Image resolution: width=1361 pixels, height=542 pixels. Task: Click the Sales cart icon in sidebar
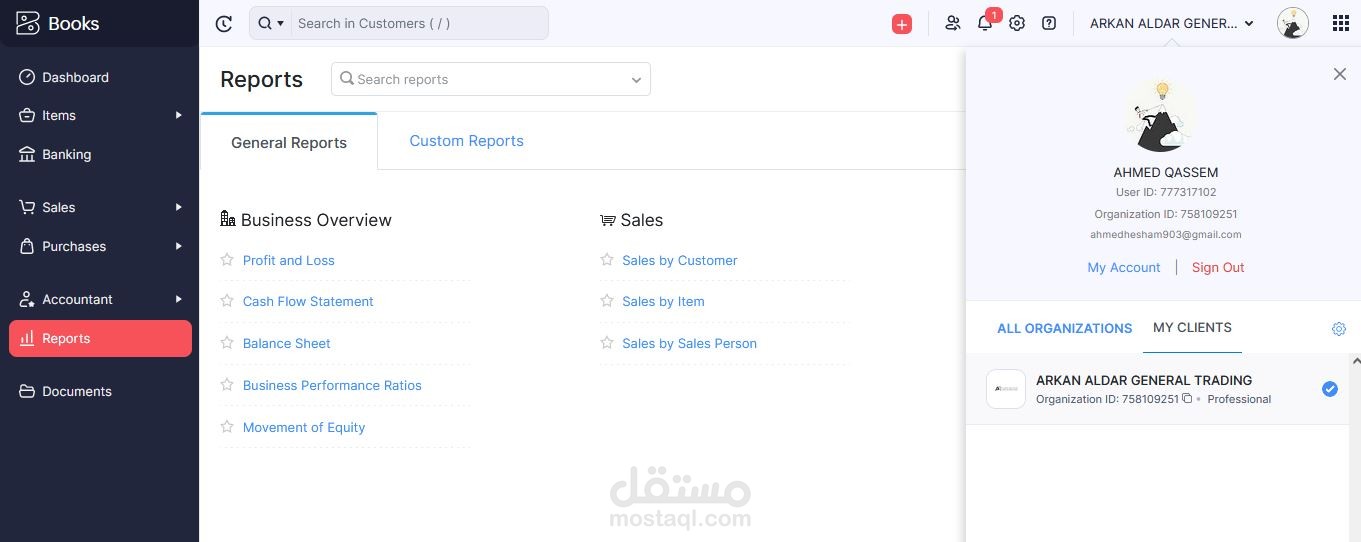pyautogui.click(x=27, y=207)
